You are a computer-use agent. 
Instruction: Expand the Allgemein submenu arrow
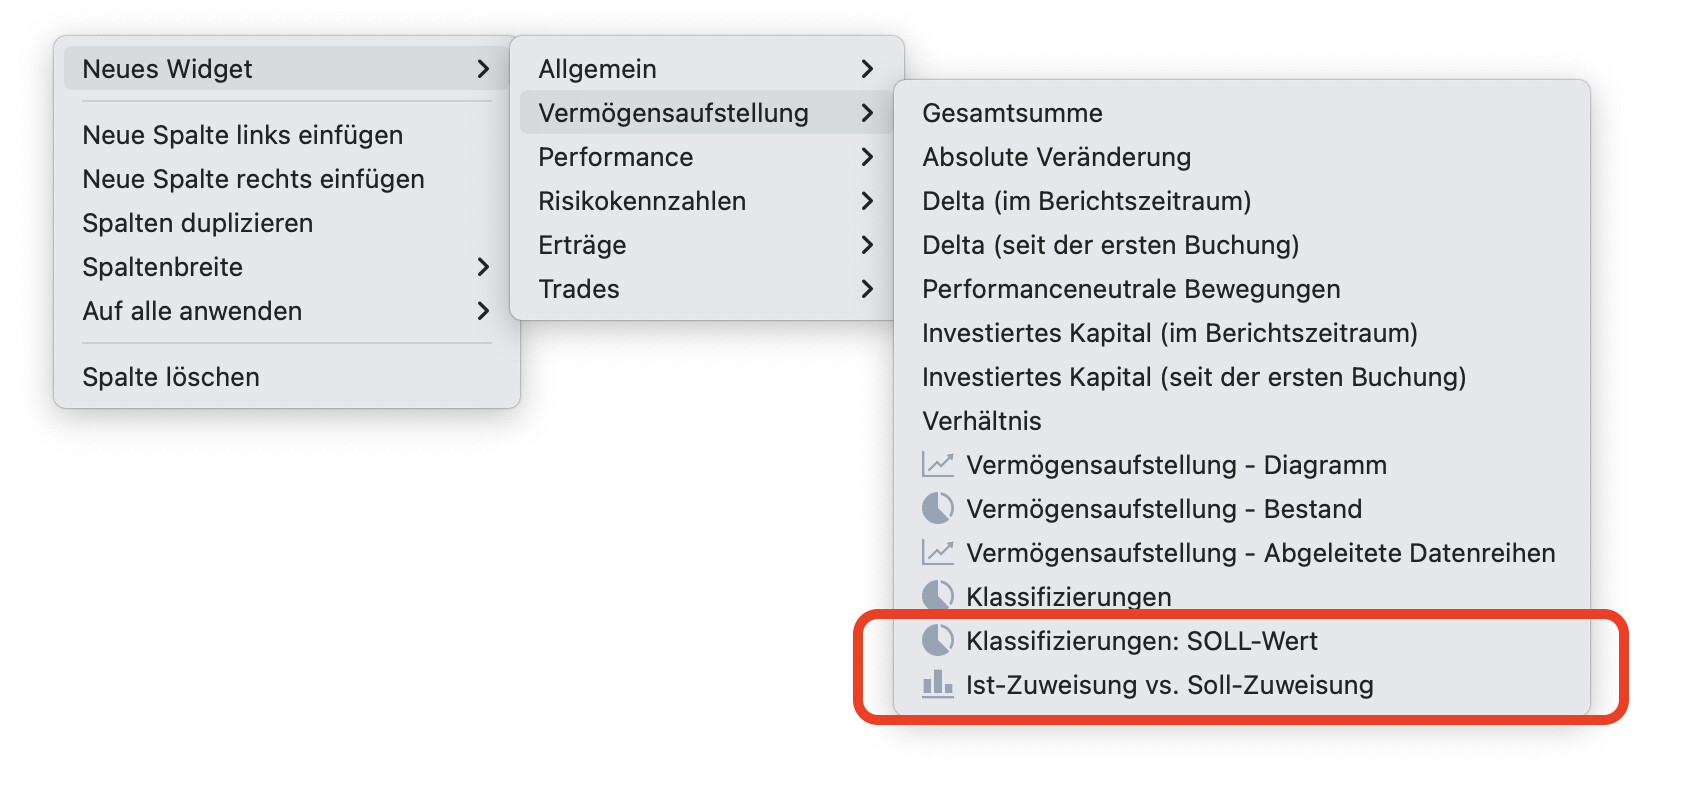click(867, 69)
